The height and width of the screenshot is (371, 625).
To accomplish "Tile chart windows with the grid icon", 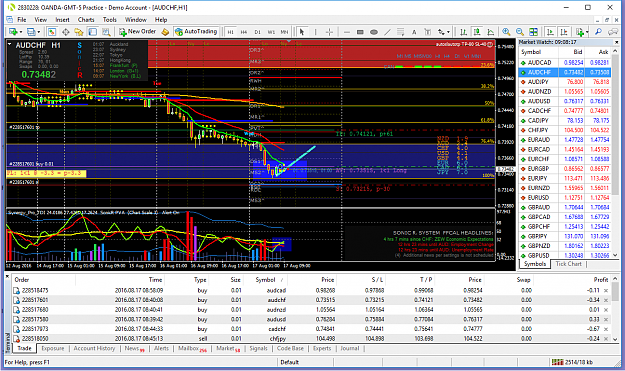I will pos(533,32).
